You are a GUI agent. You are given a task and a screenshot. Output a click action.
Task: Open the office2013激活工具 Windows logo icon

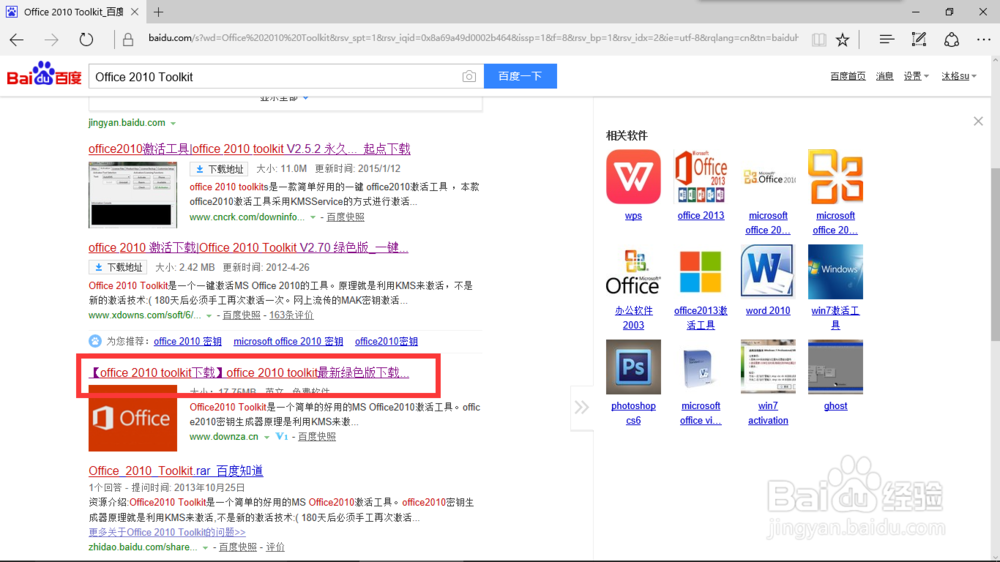(x=701, y=272)
